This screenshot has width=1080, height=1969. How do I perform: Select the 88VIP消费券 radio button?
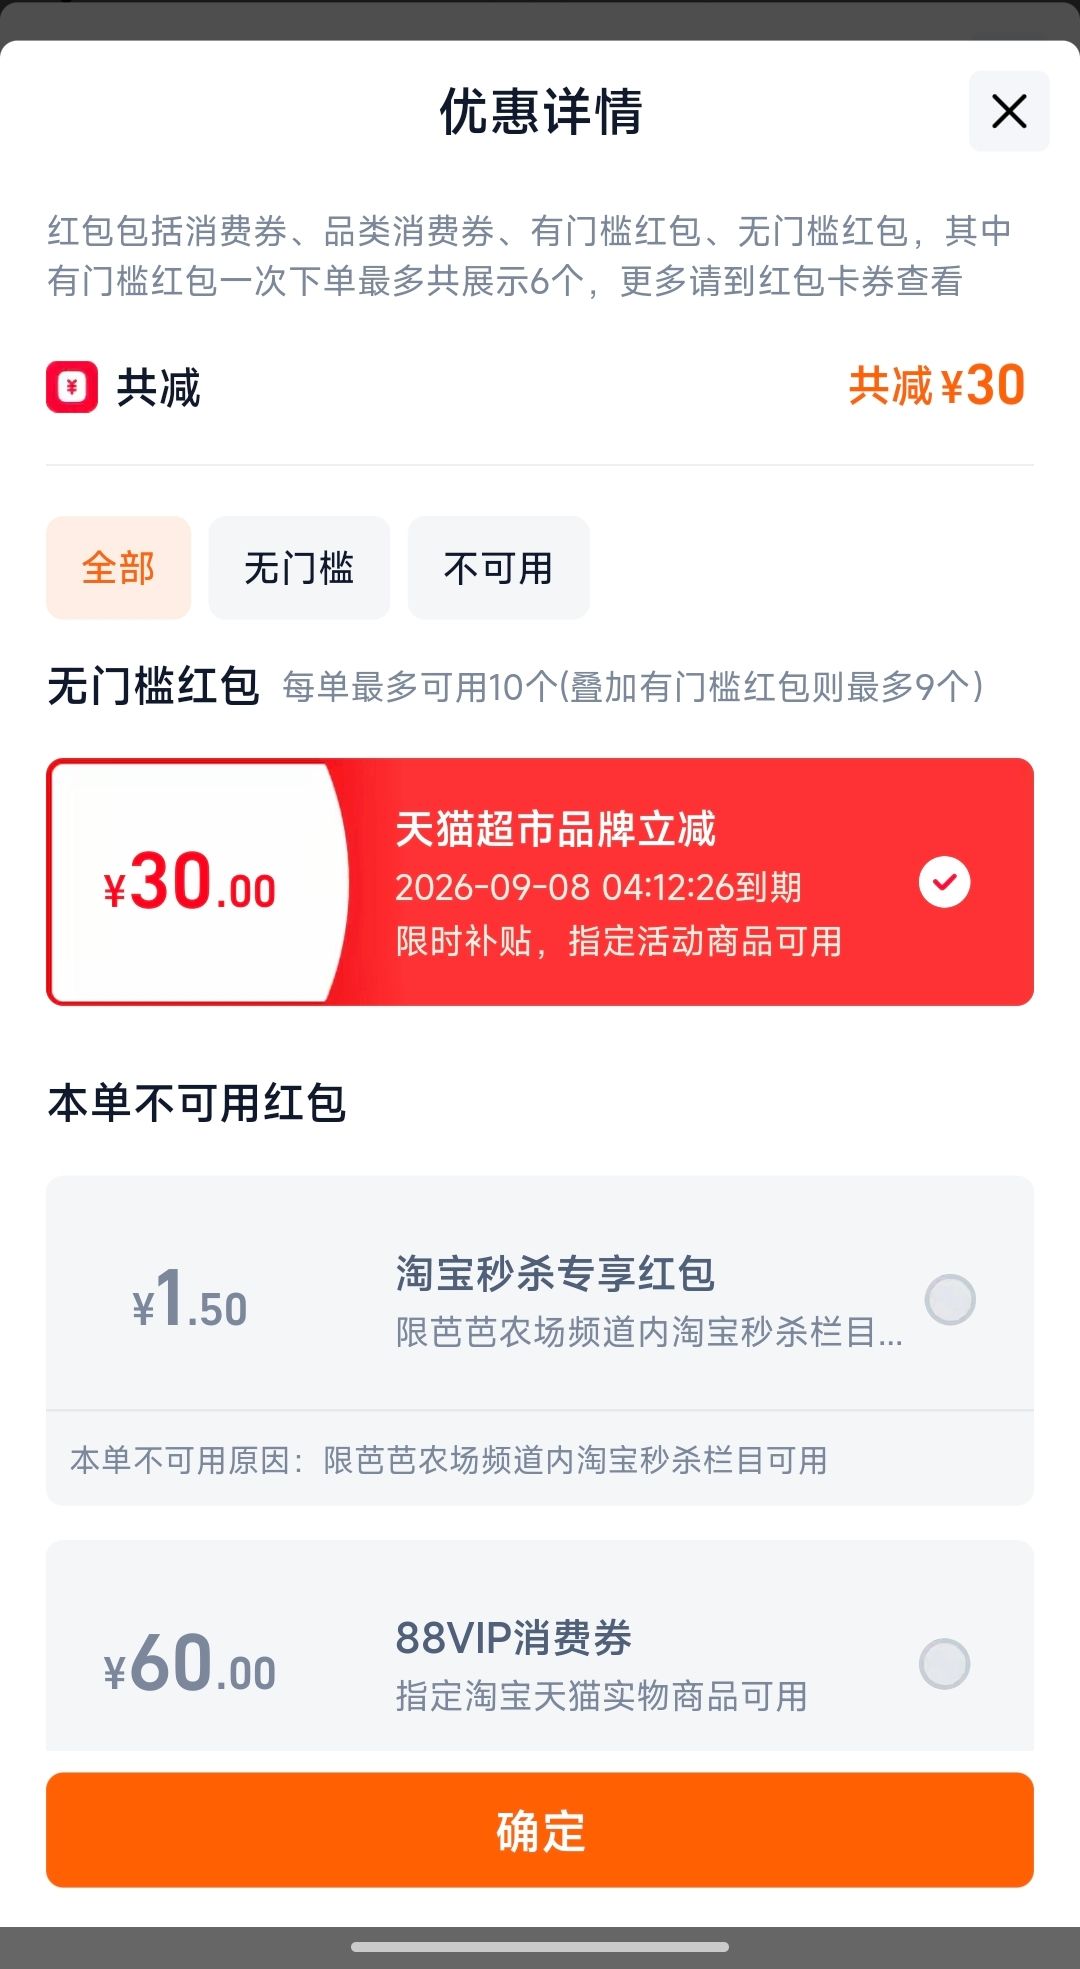[x=944, y=1664]
